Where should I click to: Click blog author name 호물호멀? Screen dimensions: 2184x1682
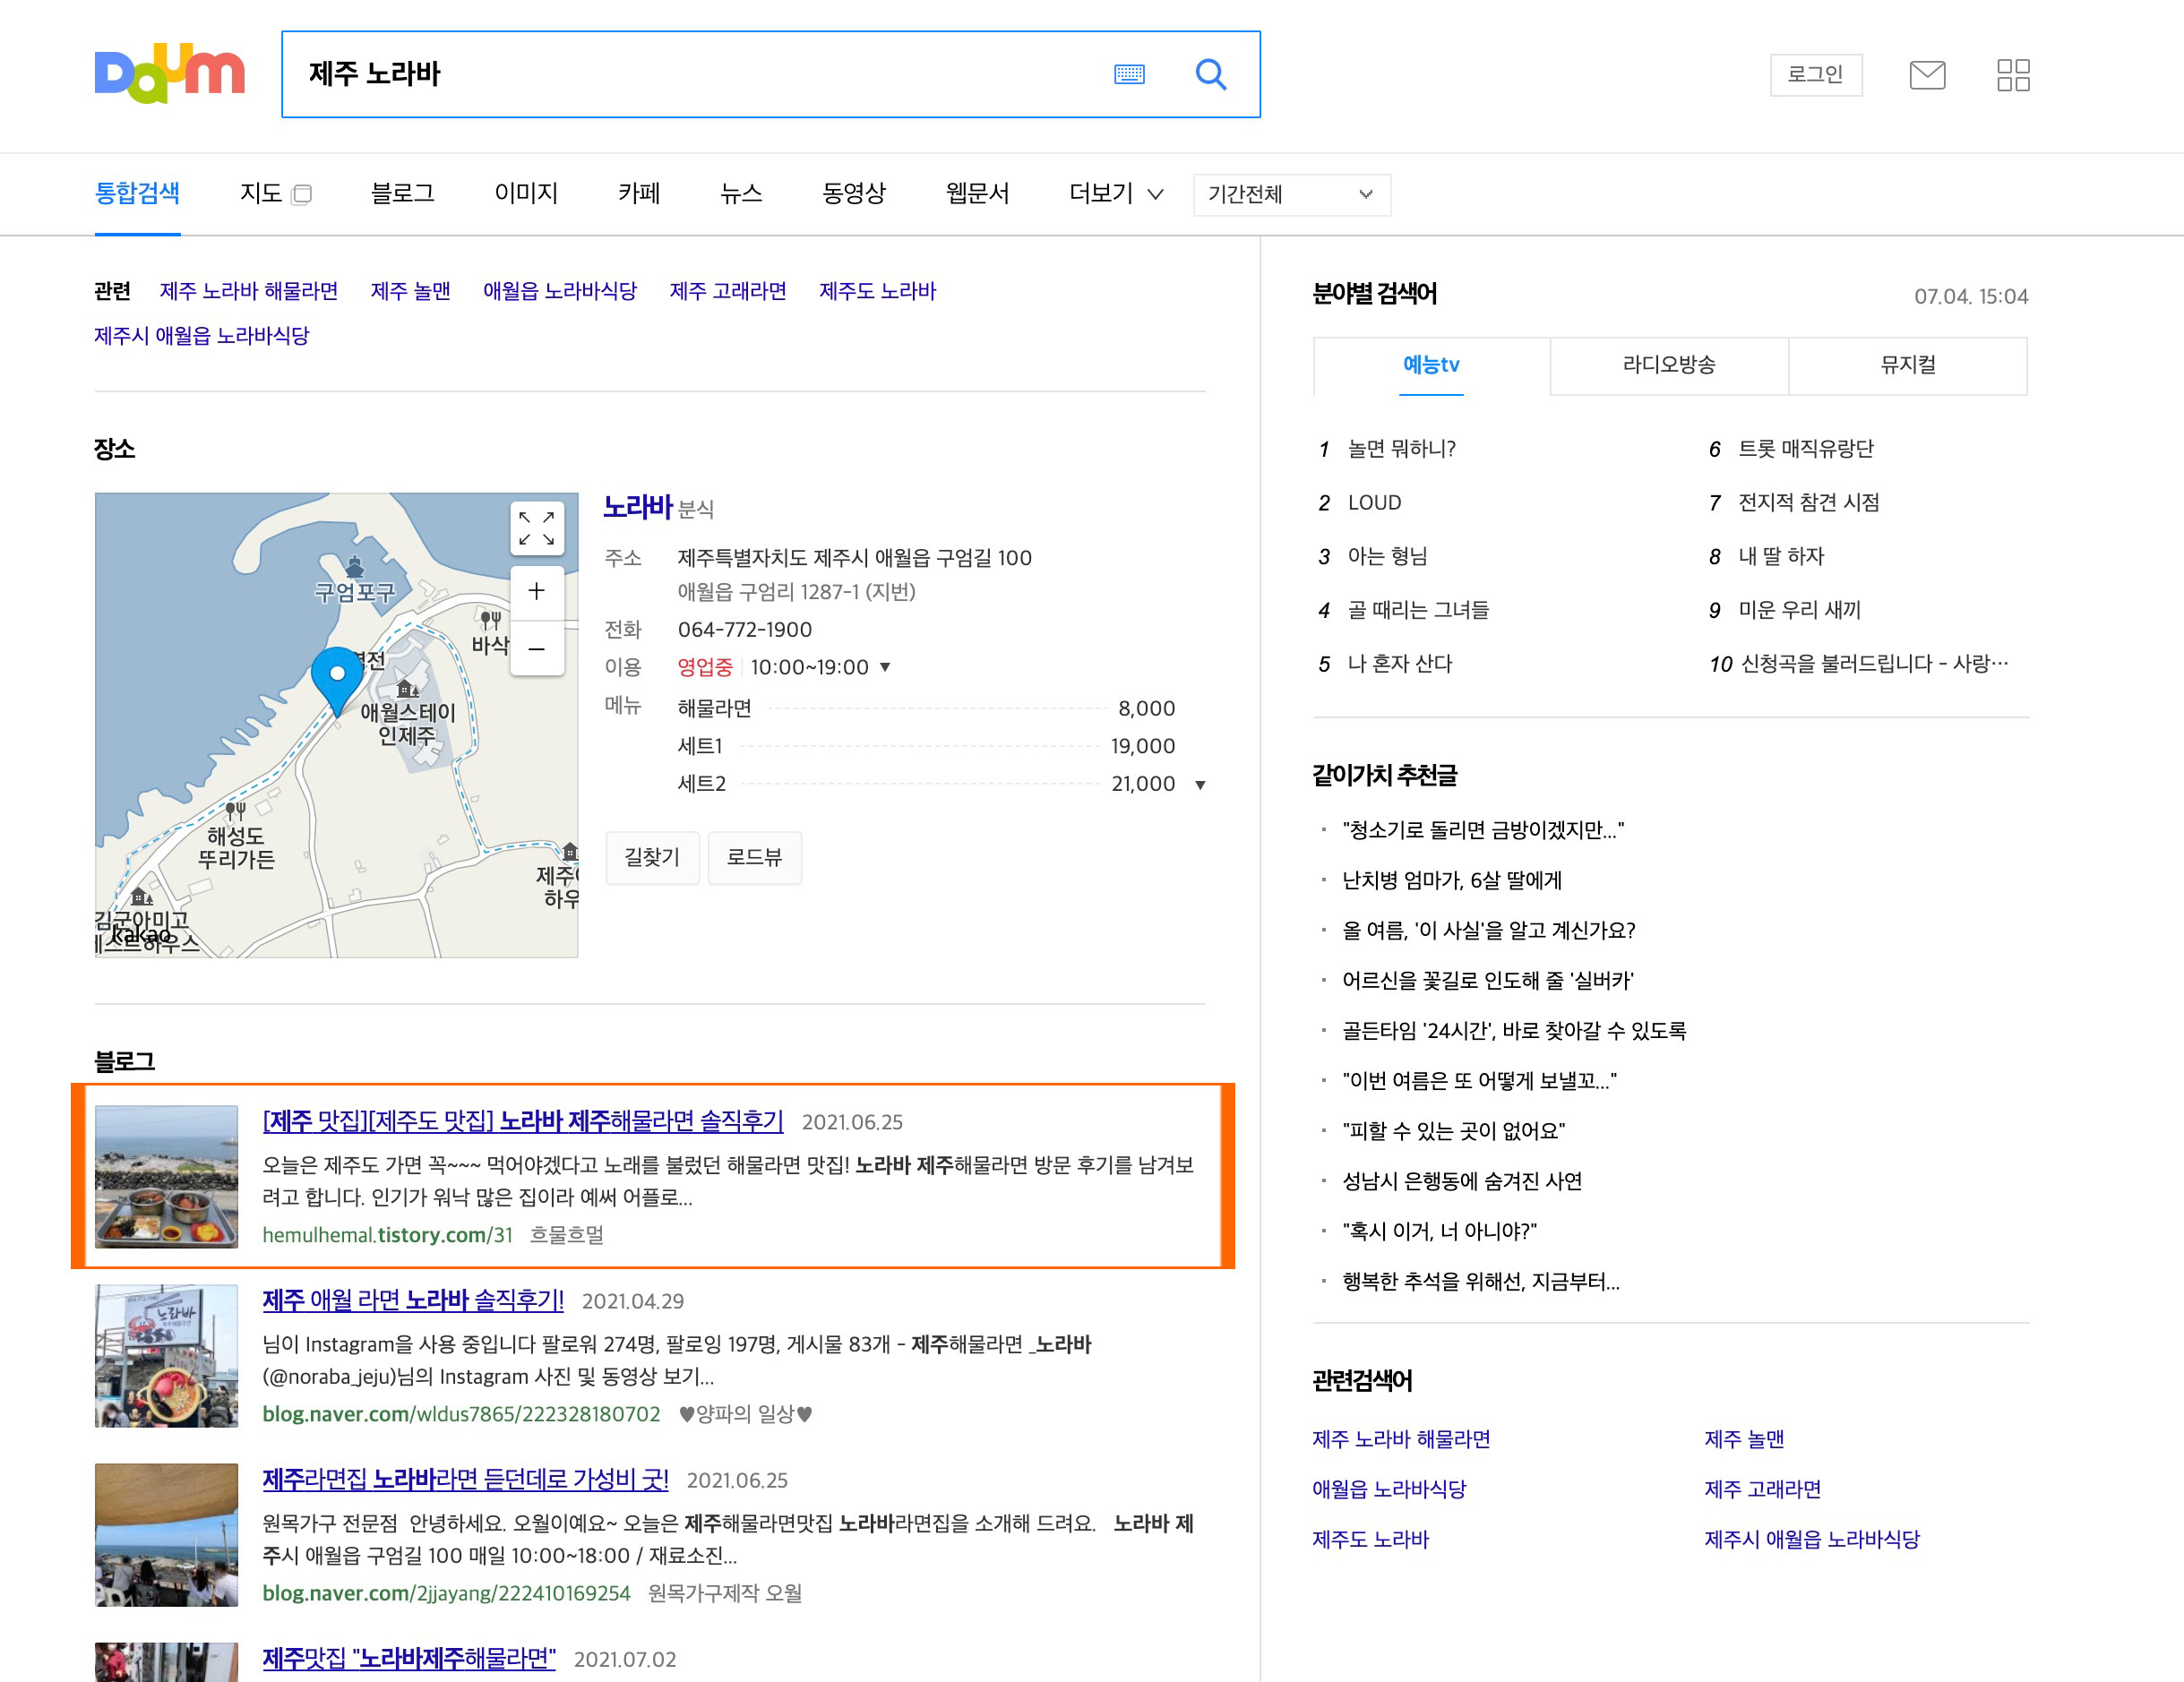tap(566, 1235)
